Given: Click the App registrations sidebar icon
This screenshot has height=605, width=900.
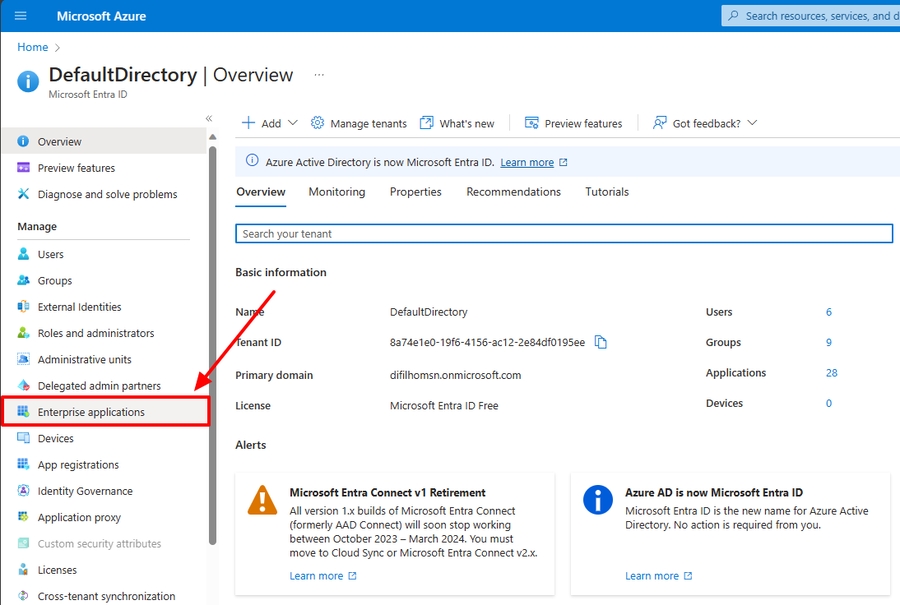Looking at the screenshot, I should 24,465.
